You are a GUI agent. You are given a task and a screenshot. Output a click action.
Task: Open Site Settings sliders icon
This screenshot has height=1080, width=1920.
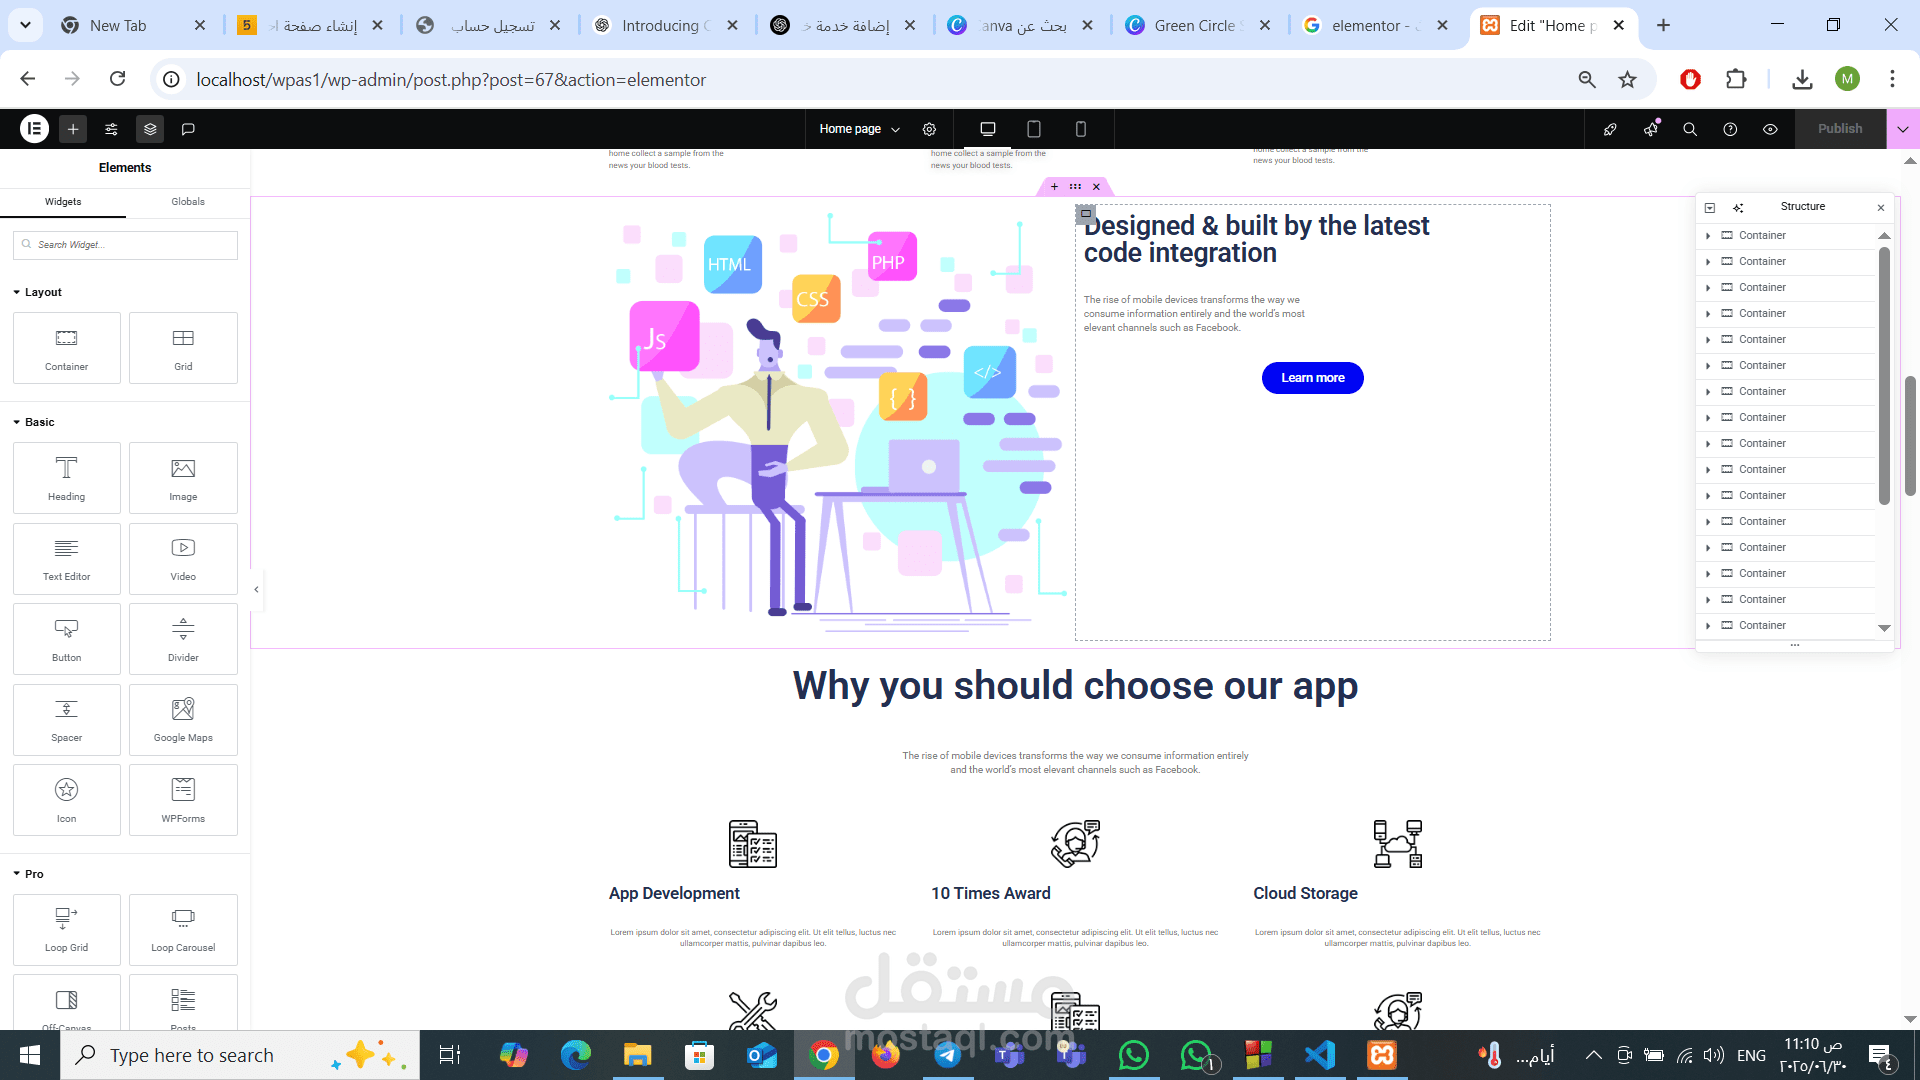111,129
